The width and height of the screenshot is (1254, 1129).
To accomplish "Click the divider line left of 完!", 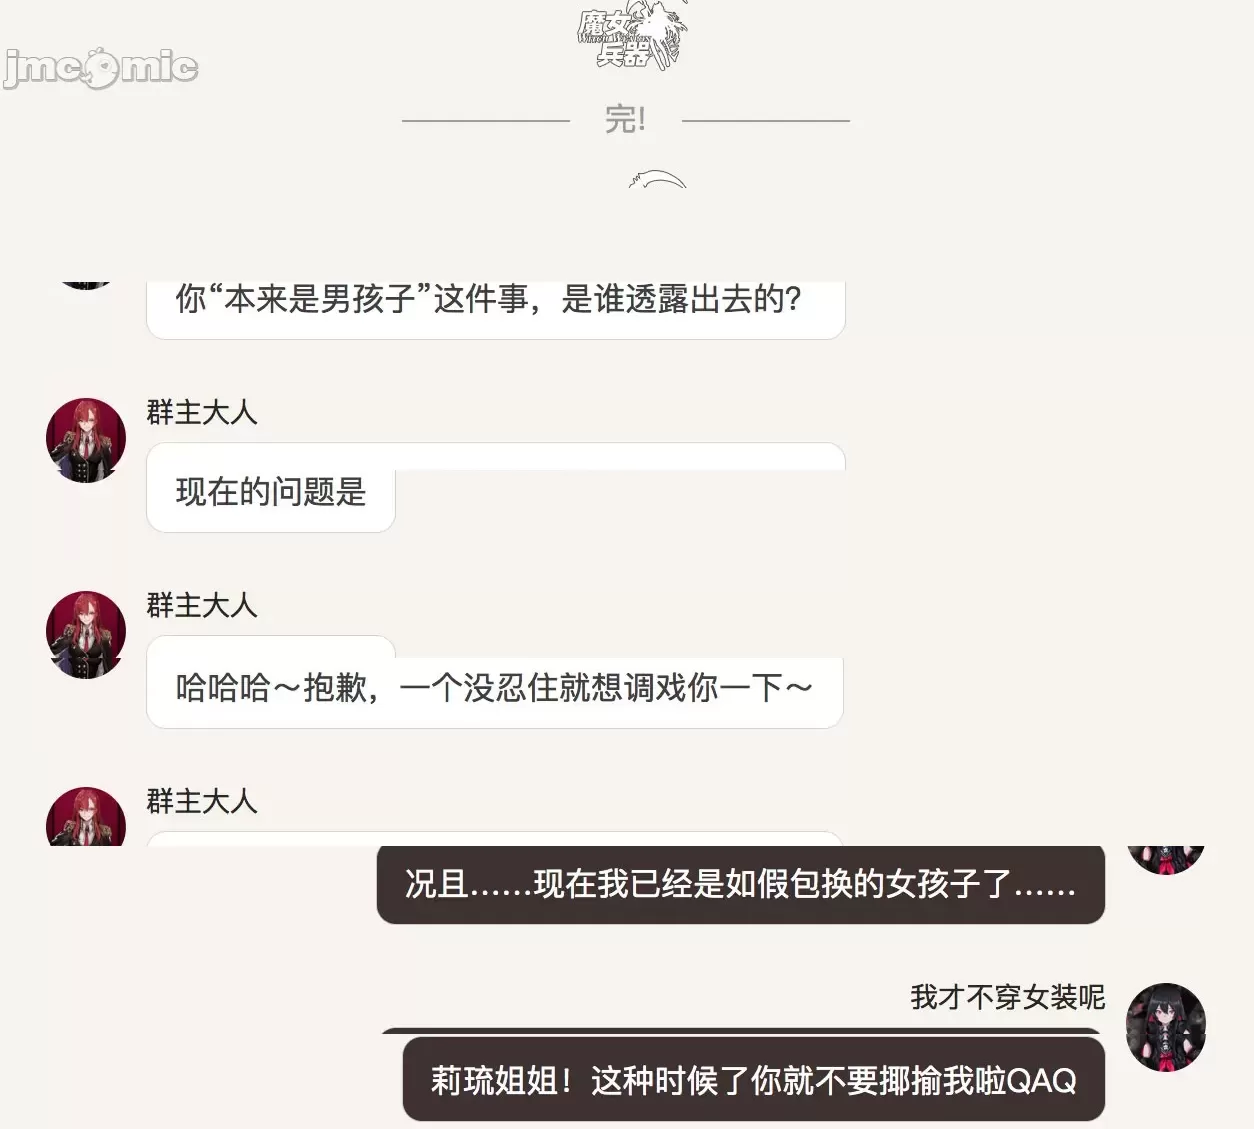I will [x=486, y=121].
